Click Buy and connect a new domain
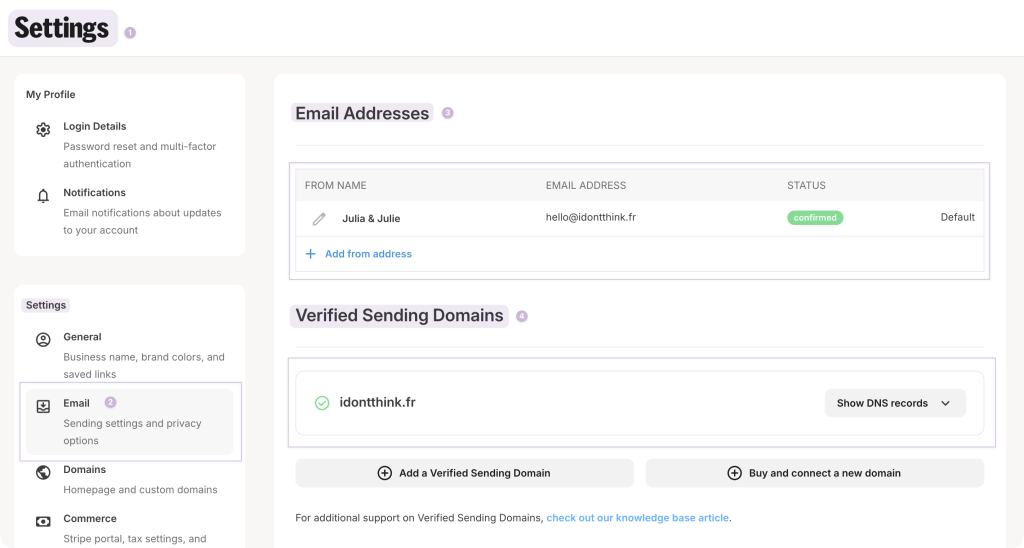The height and width of the screenshot is (548, 1024). pyautogui.click(x=814, y=473)
